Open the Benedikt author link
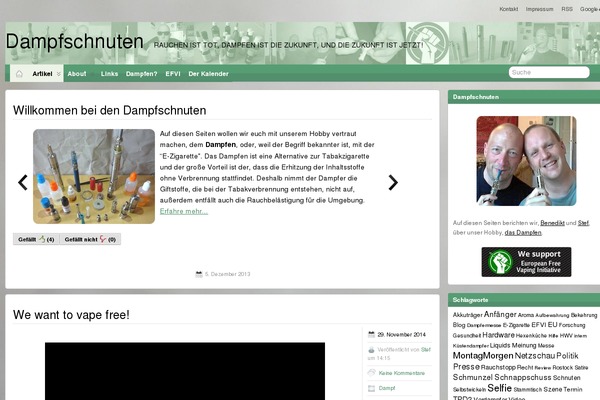Viewport: 600px width, 400px height. (552, 223)
